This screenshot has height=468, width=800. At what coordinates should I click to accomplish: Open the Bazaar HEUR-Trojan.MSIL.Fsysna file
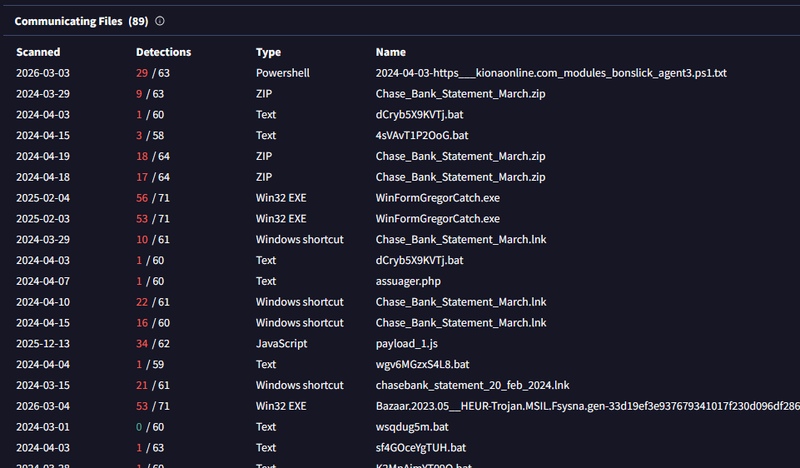click(588, 406)
